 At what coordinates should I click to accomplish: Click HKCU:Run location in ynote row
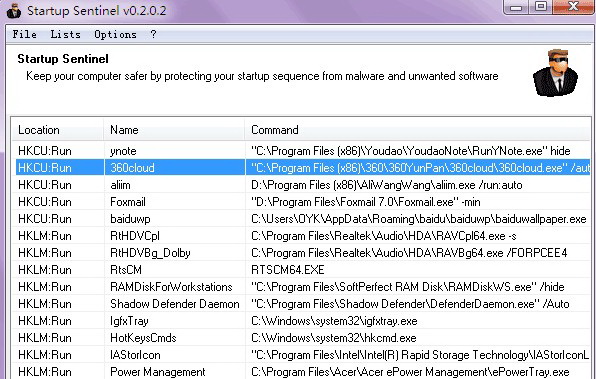point(45,151)
